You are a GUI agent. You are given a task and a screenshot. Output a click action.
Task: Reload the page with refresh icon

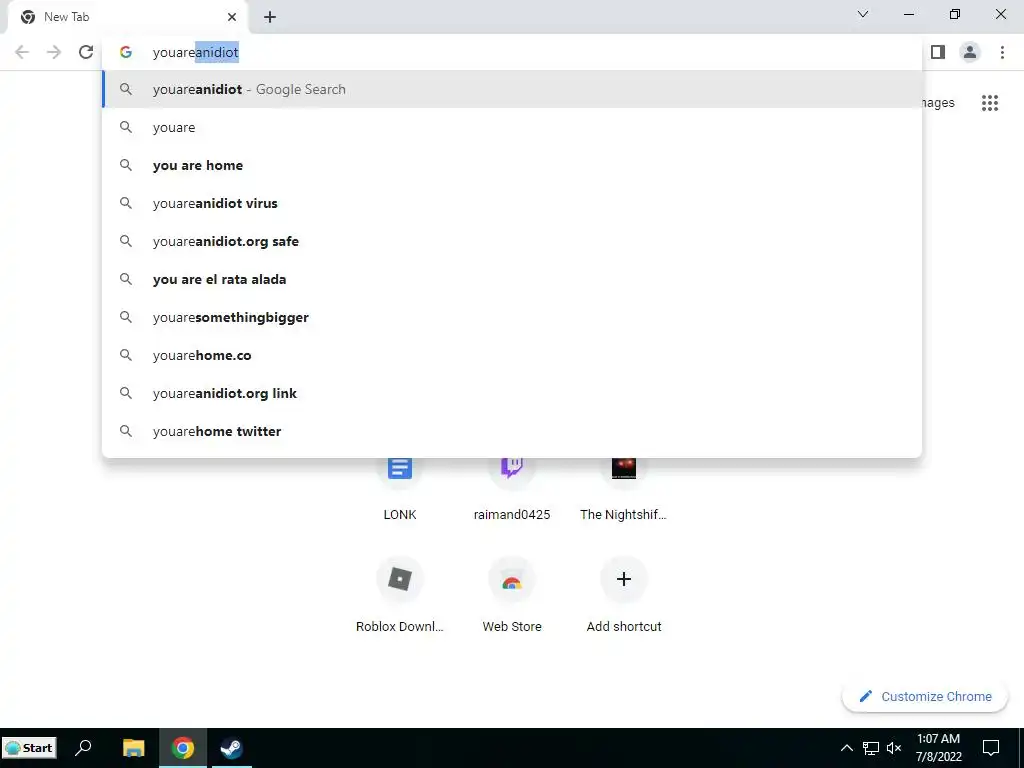[x=86, y=52]
